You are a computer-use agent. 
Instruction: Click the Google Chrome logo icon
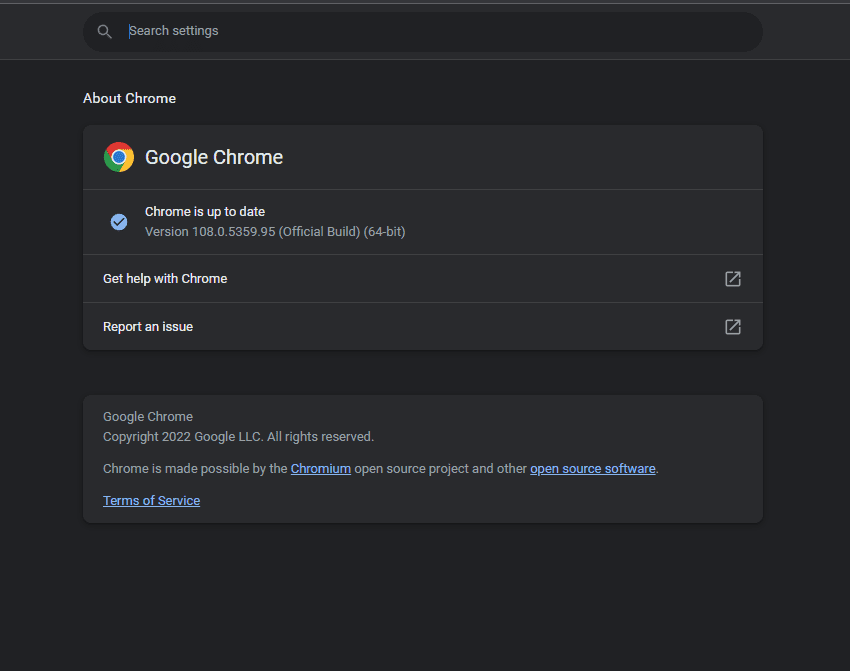pyautogui.click(x=119, y=157)
